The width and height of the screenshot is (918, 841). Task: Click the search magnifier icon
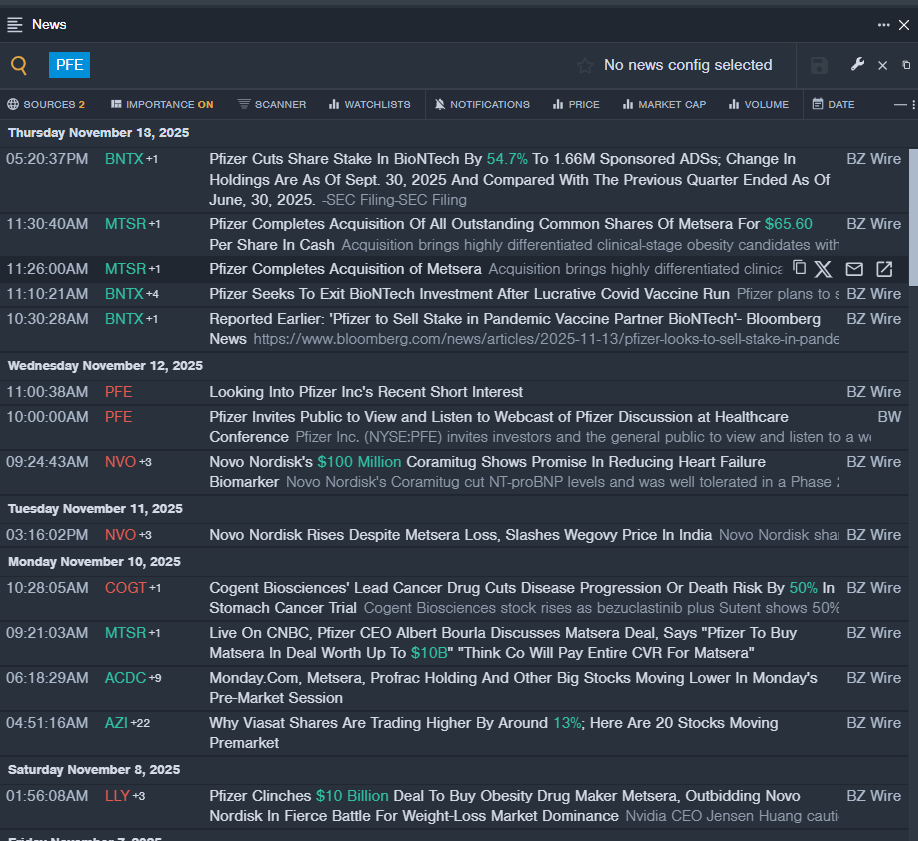(19, 66)
